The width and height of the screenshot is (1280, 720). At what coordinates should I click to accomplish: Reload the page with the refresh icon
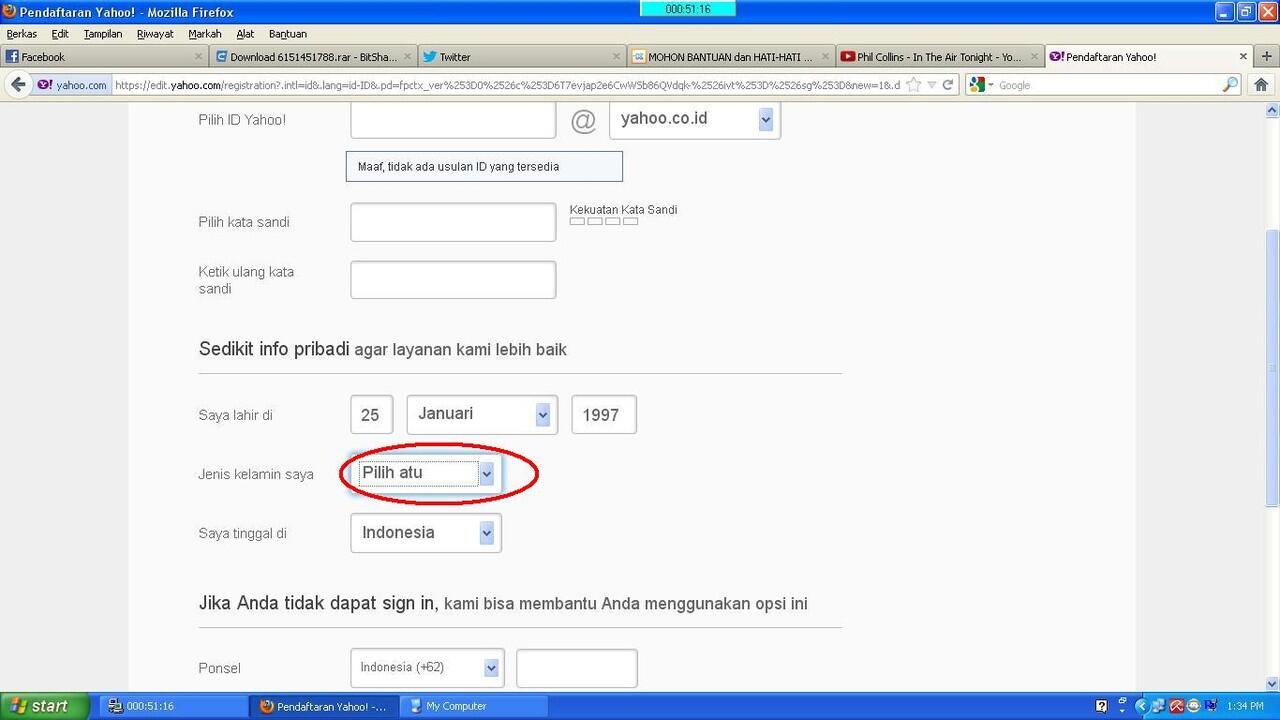tap(948, 85)
